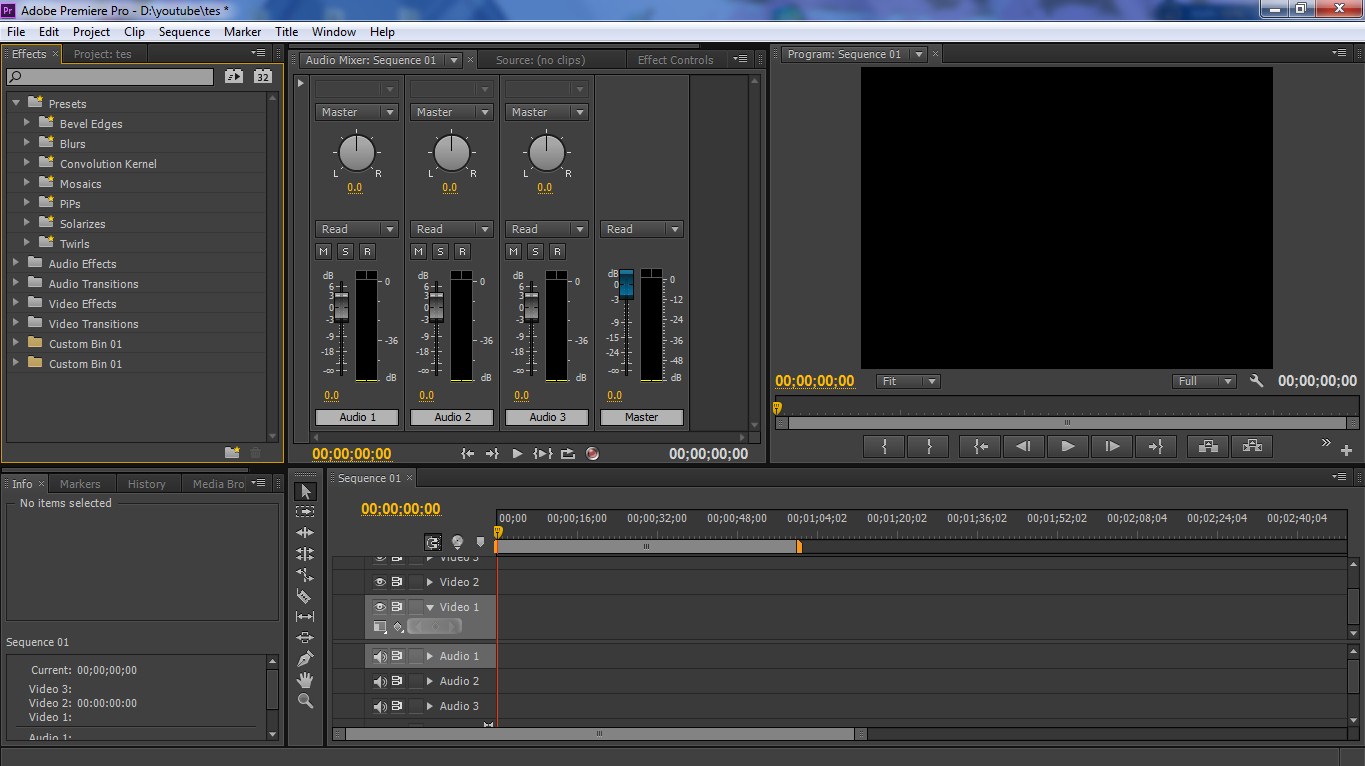Screen dimensions: 1365x766
Task: Open the Read automation mode dropdown on Audio 3
Action: pyautogui.click(x=546, y=228)
